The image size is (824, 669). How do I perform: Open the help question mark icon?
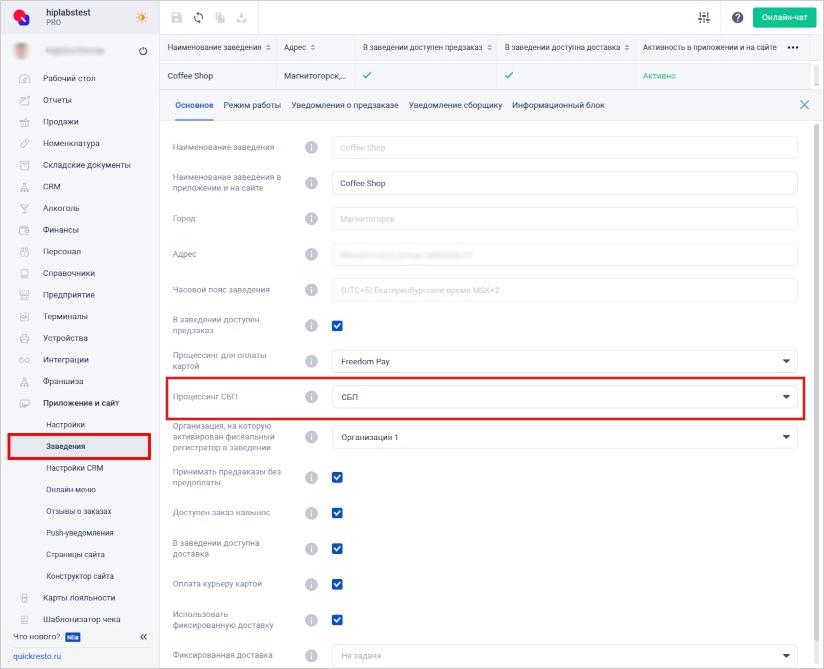point(738,18)
